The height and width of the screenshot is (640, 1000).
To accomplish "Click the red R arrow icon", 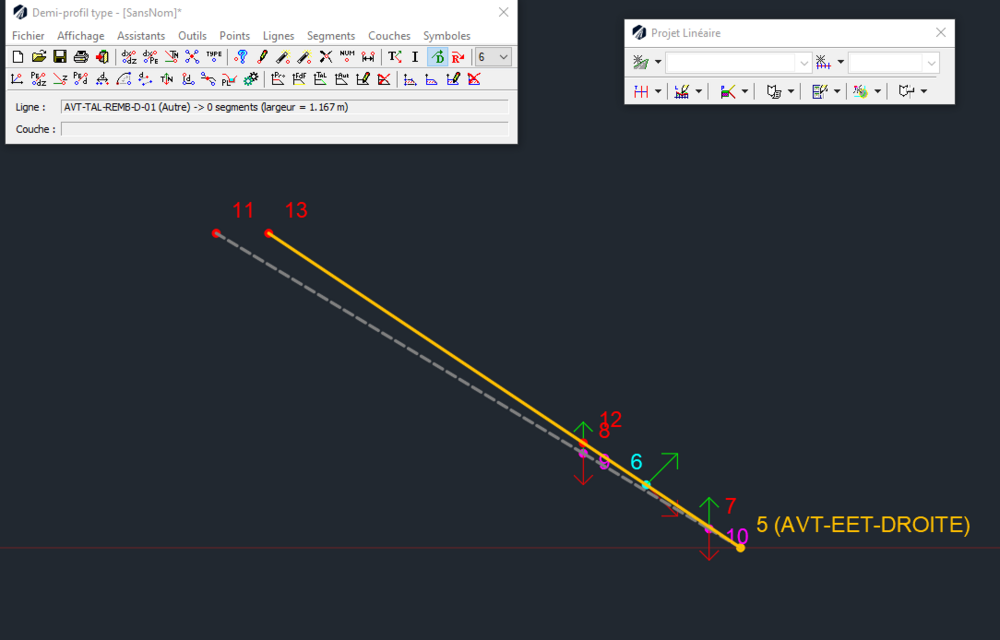I will [458, 57].
